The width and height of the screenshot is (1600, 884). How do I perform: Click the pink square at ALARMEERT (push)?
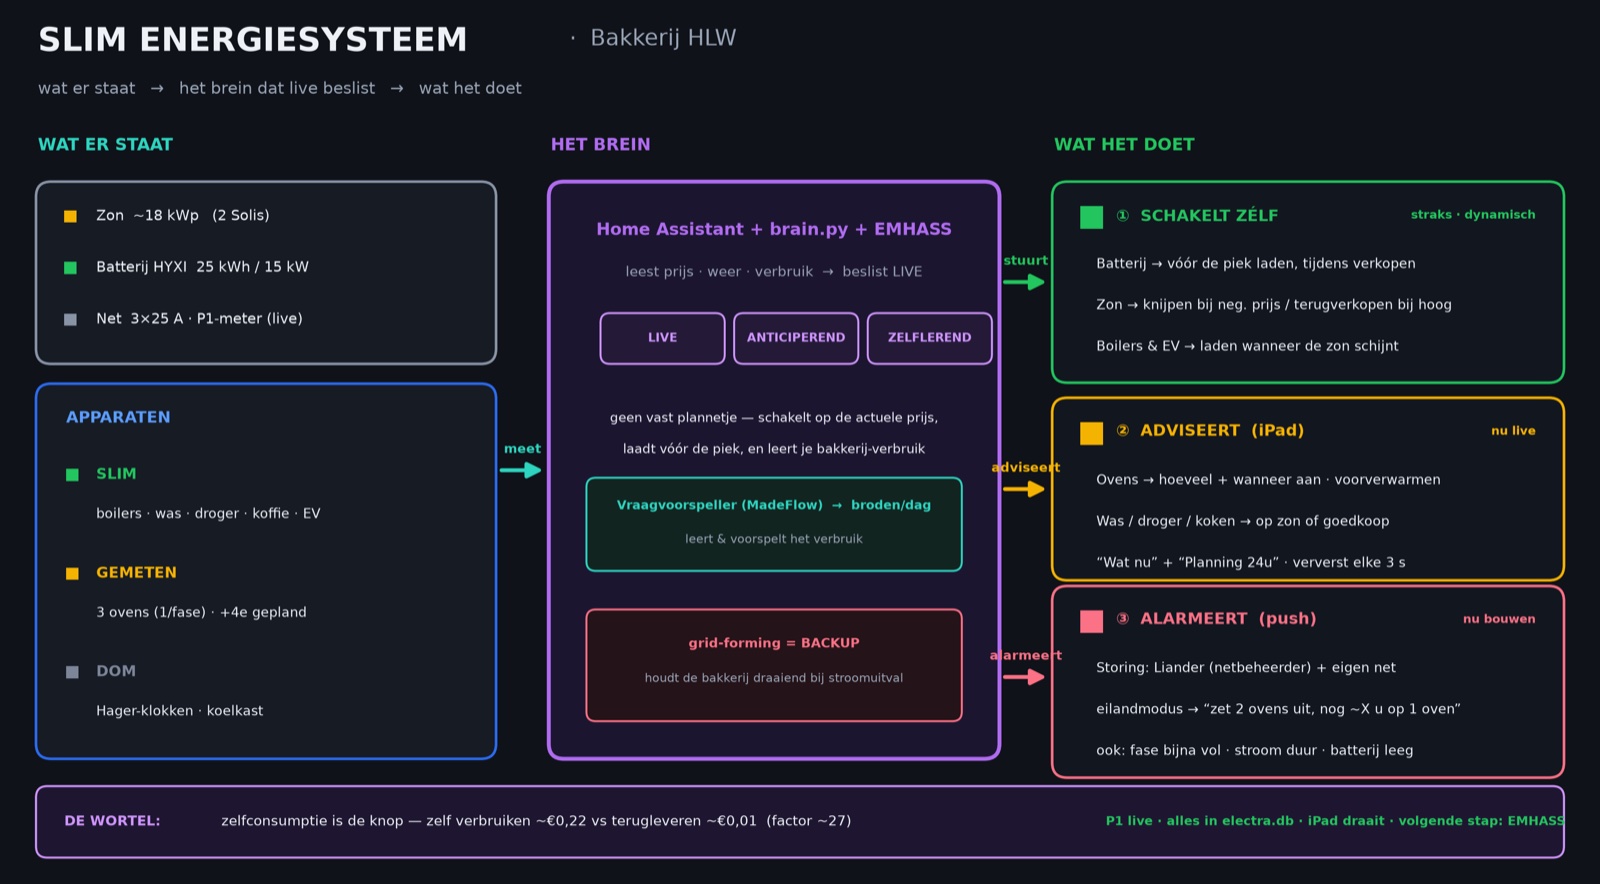[1092, 621]
